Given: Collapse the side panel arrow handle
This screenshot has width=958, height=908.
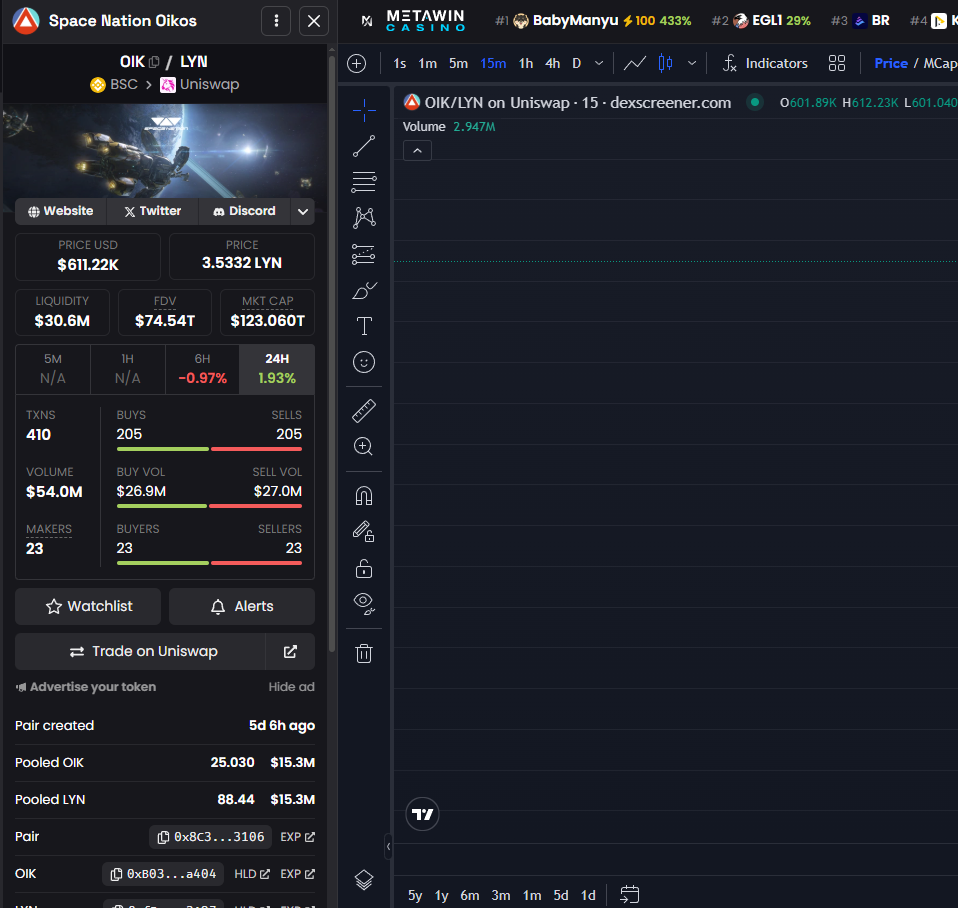Looking at the screenshot, I should [388, 846].
